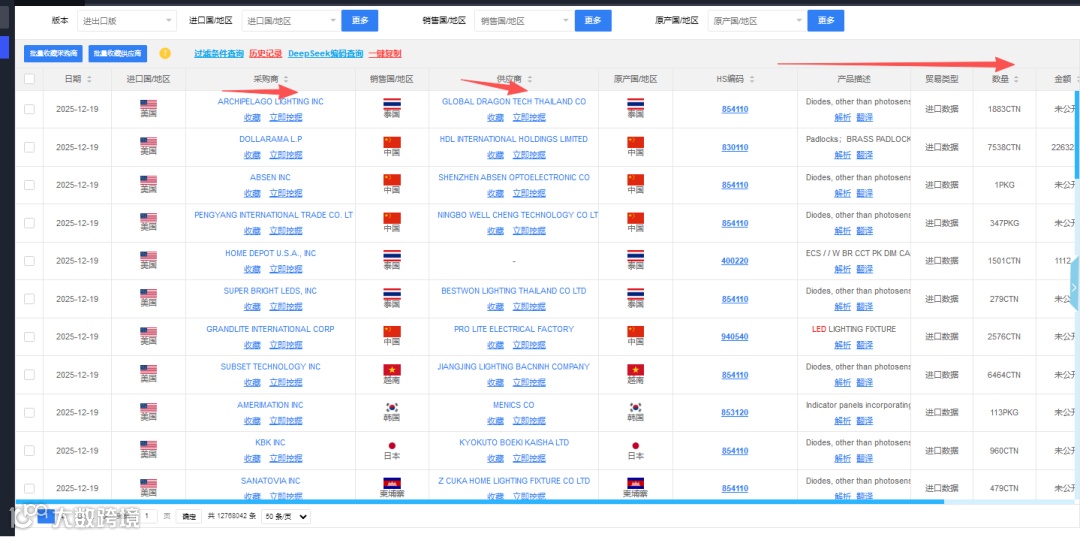The width and height of the screenshot is (1080, 537).
Task: Open HS code 853120 link
Action: coord(735,413)
